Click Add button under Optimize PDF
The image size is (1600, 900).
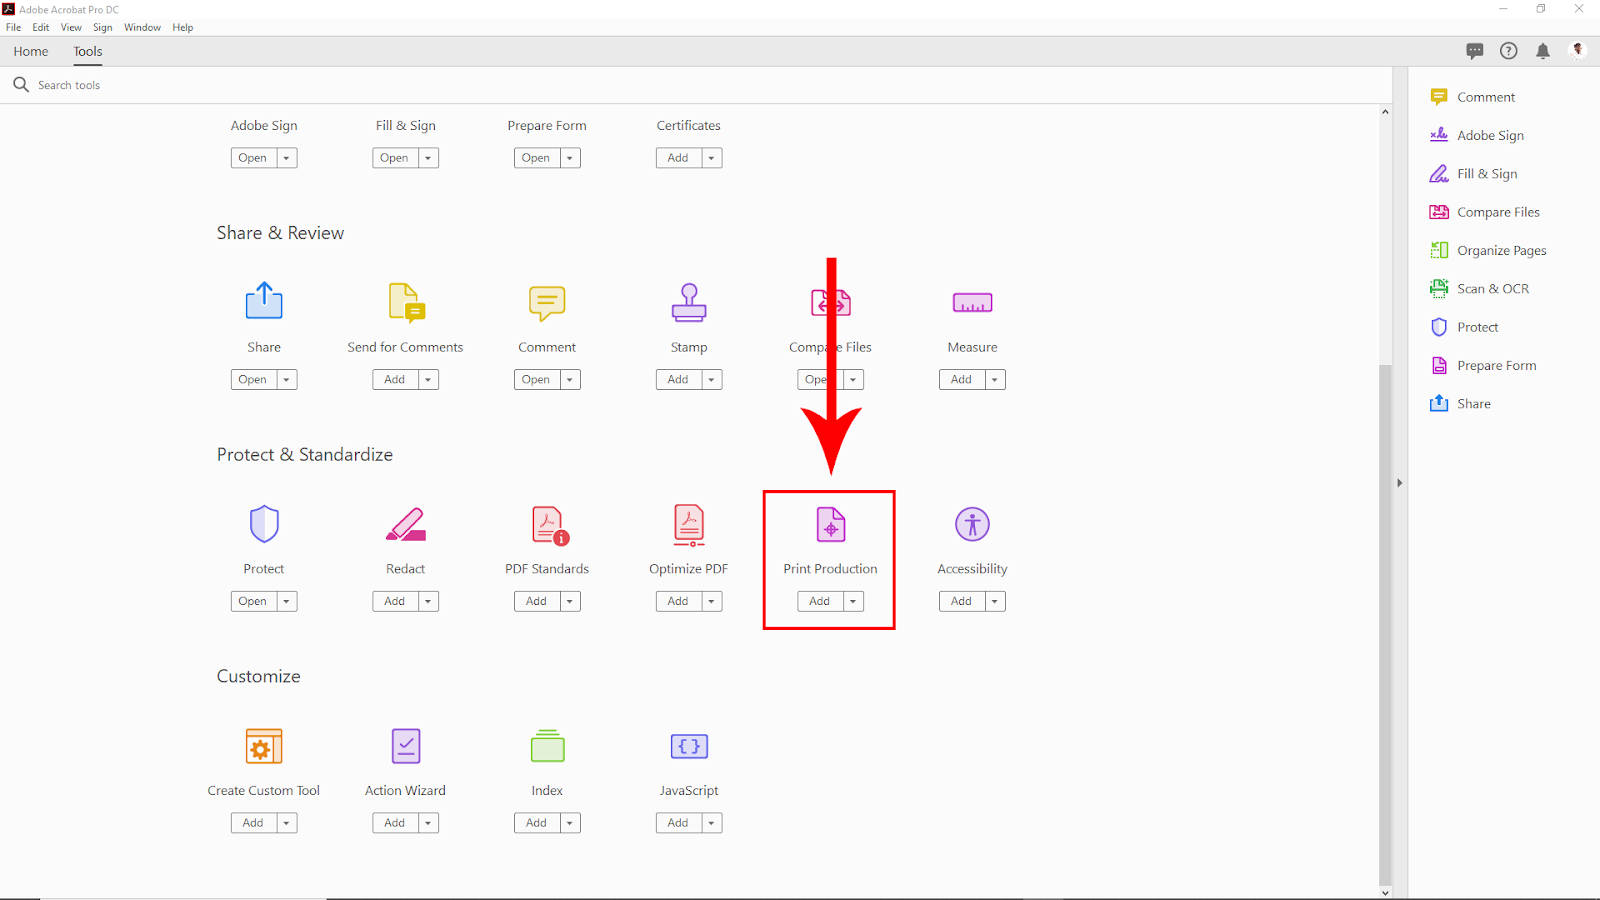(679, 601)
